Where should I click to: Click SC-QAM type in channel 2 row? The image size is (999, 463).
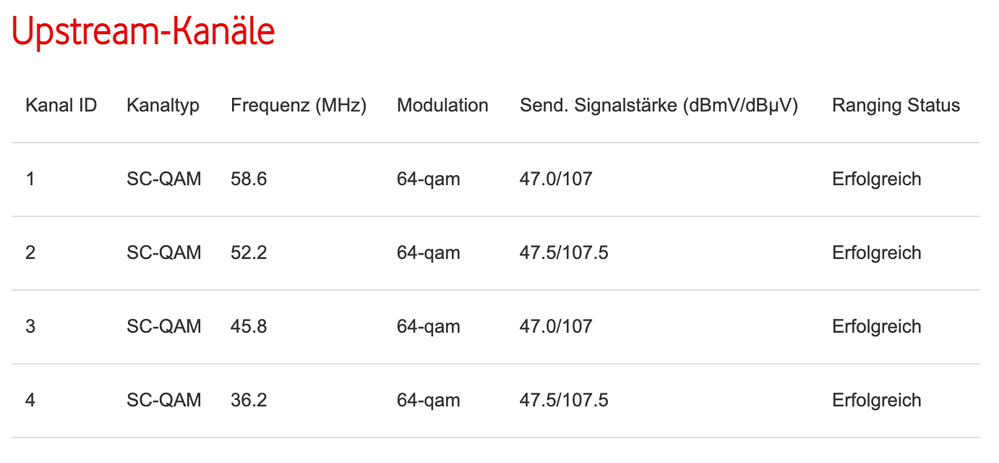164,253
